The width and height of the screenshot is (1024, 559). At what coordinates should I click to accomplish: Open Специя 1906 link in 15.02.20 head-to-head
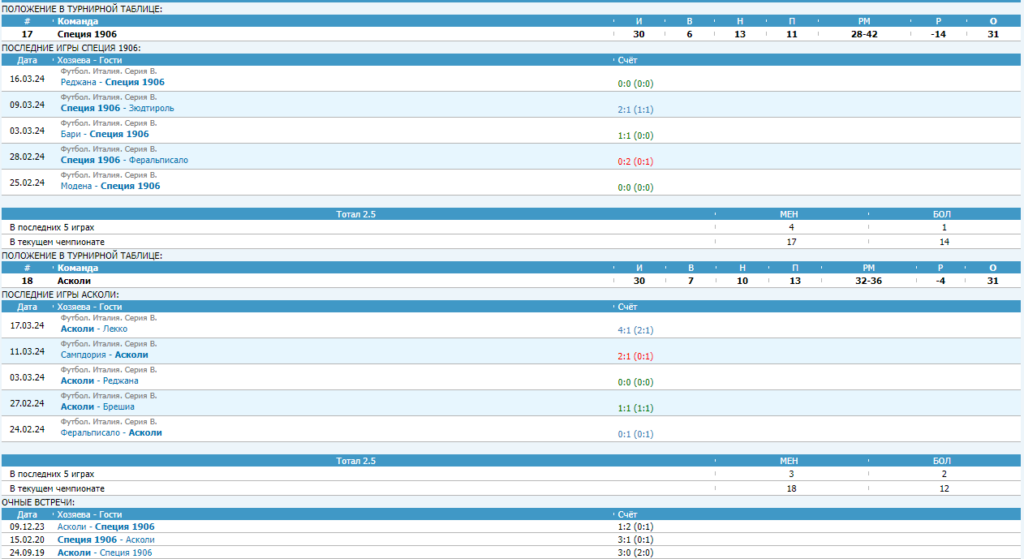point(87,540)
